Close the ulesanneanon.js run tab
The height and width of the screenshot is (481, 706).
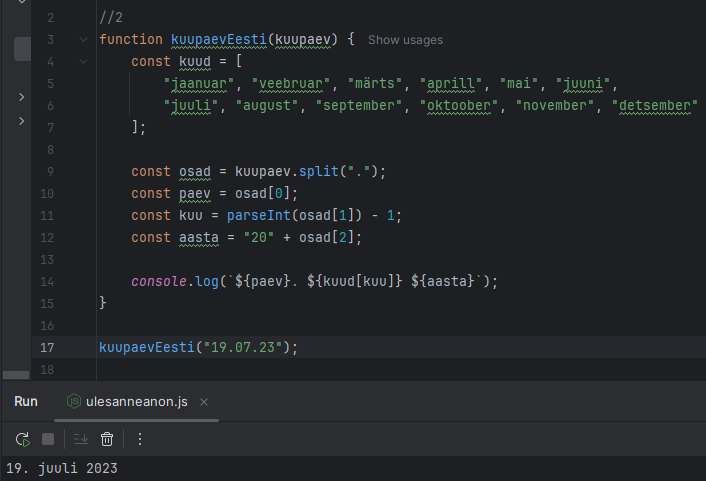click(x=204, y=402)
